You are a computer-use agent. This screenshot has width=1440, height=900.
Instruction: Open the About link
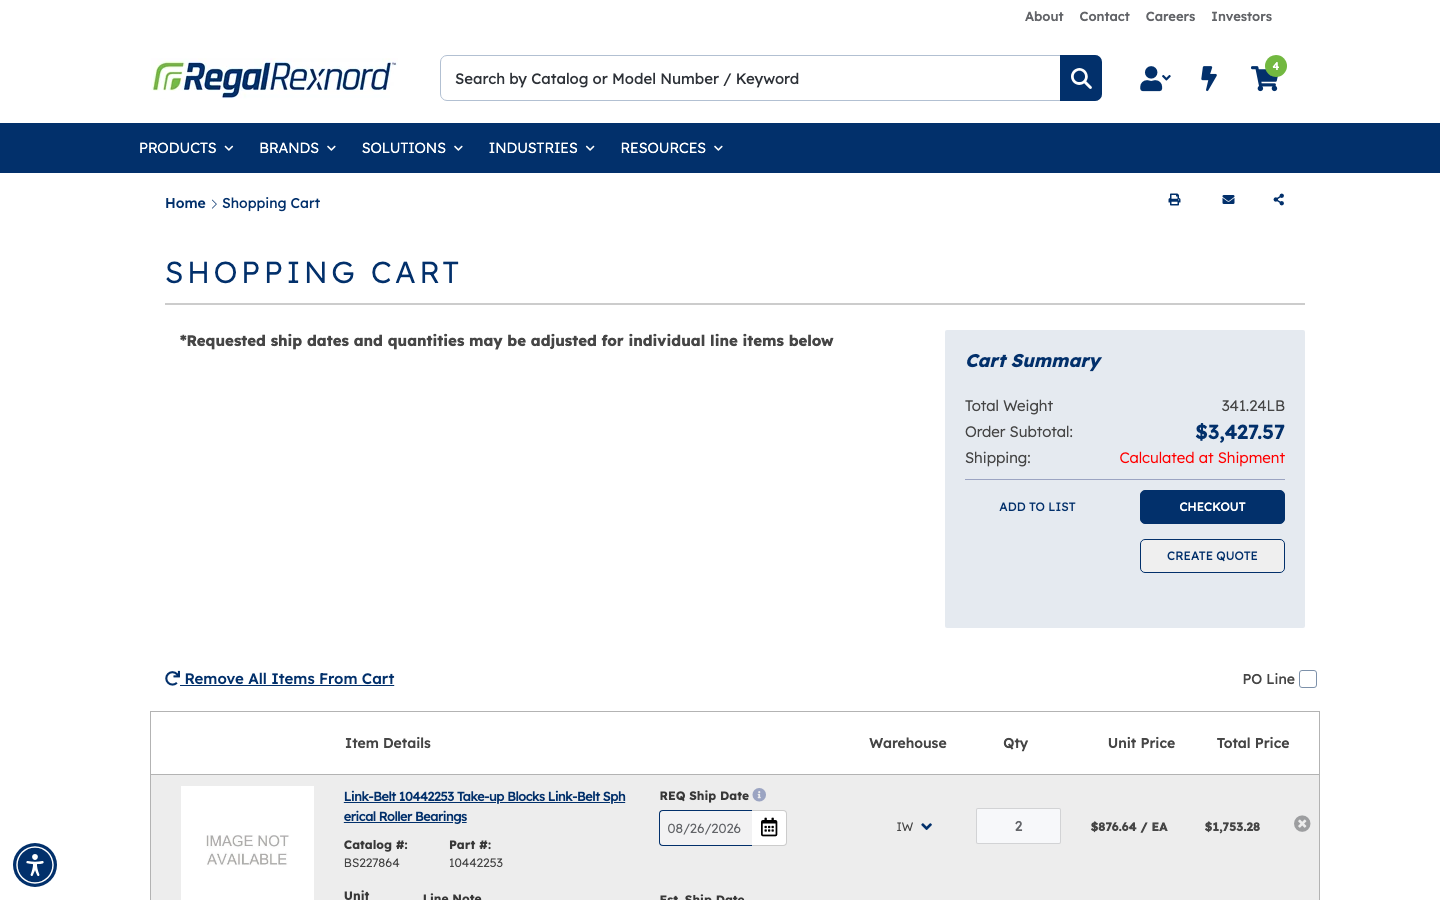tap(1044, 16)
